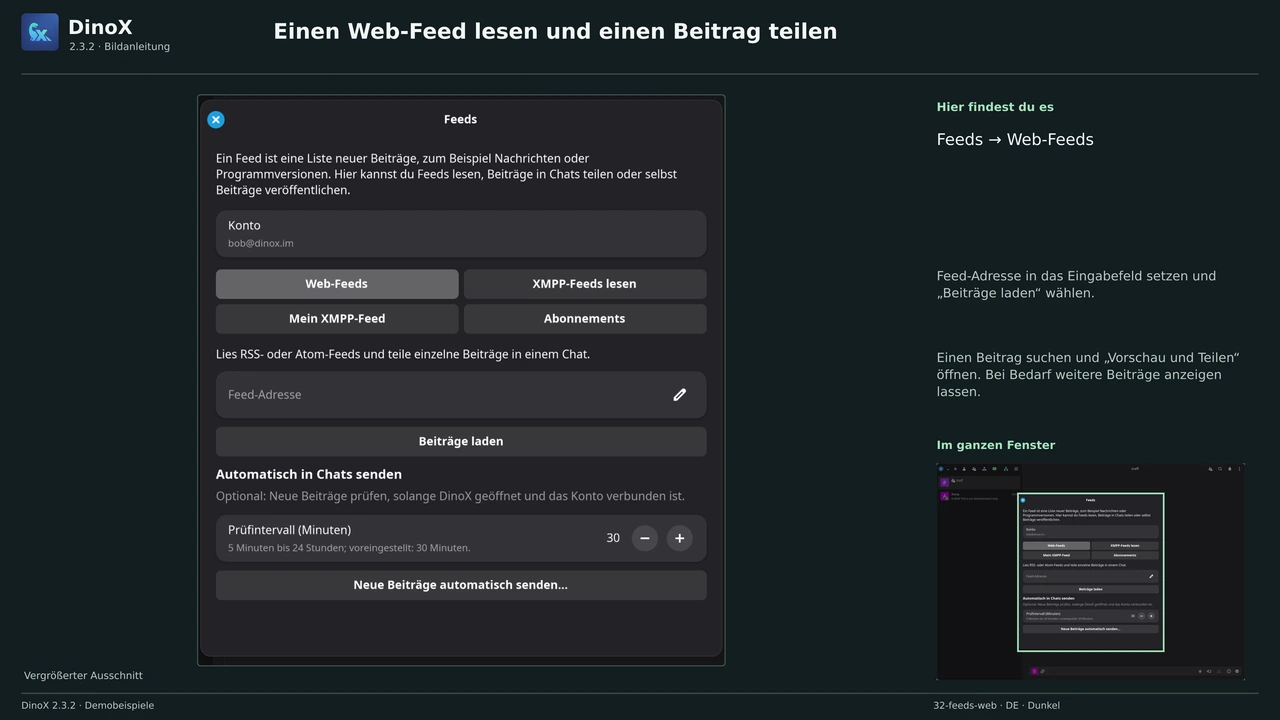Image resolution: width=1280 pixels, height=720 pixels.
Task: Click the pencil icon in Feed-Adresse field
Action: (x=680, y=395)
